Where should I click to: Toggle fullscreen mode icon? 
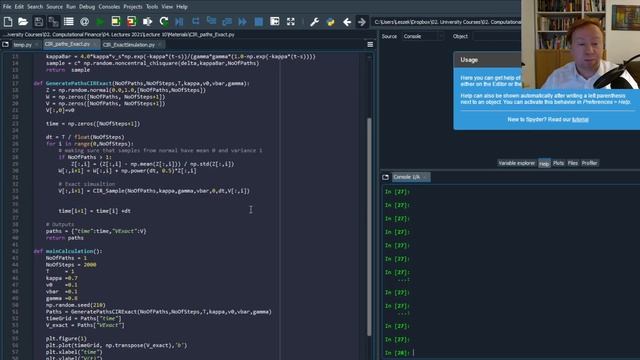click(x=291, y=22)
